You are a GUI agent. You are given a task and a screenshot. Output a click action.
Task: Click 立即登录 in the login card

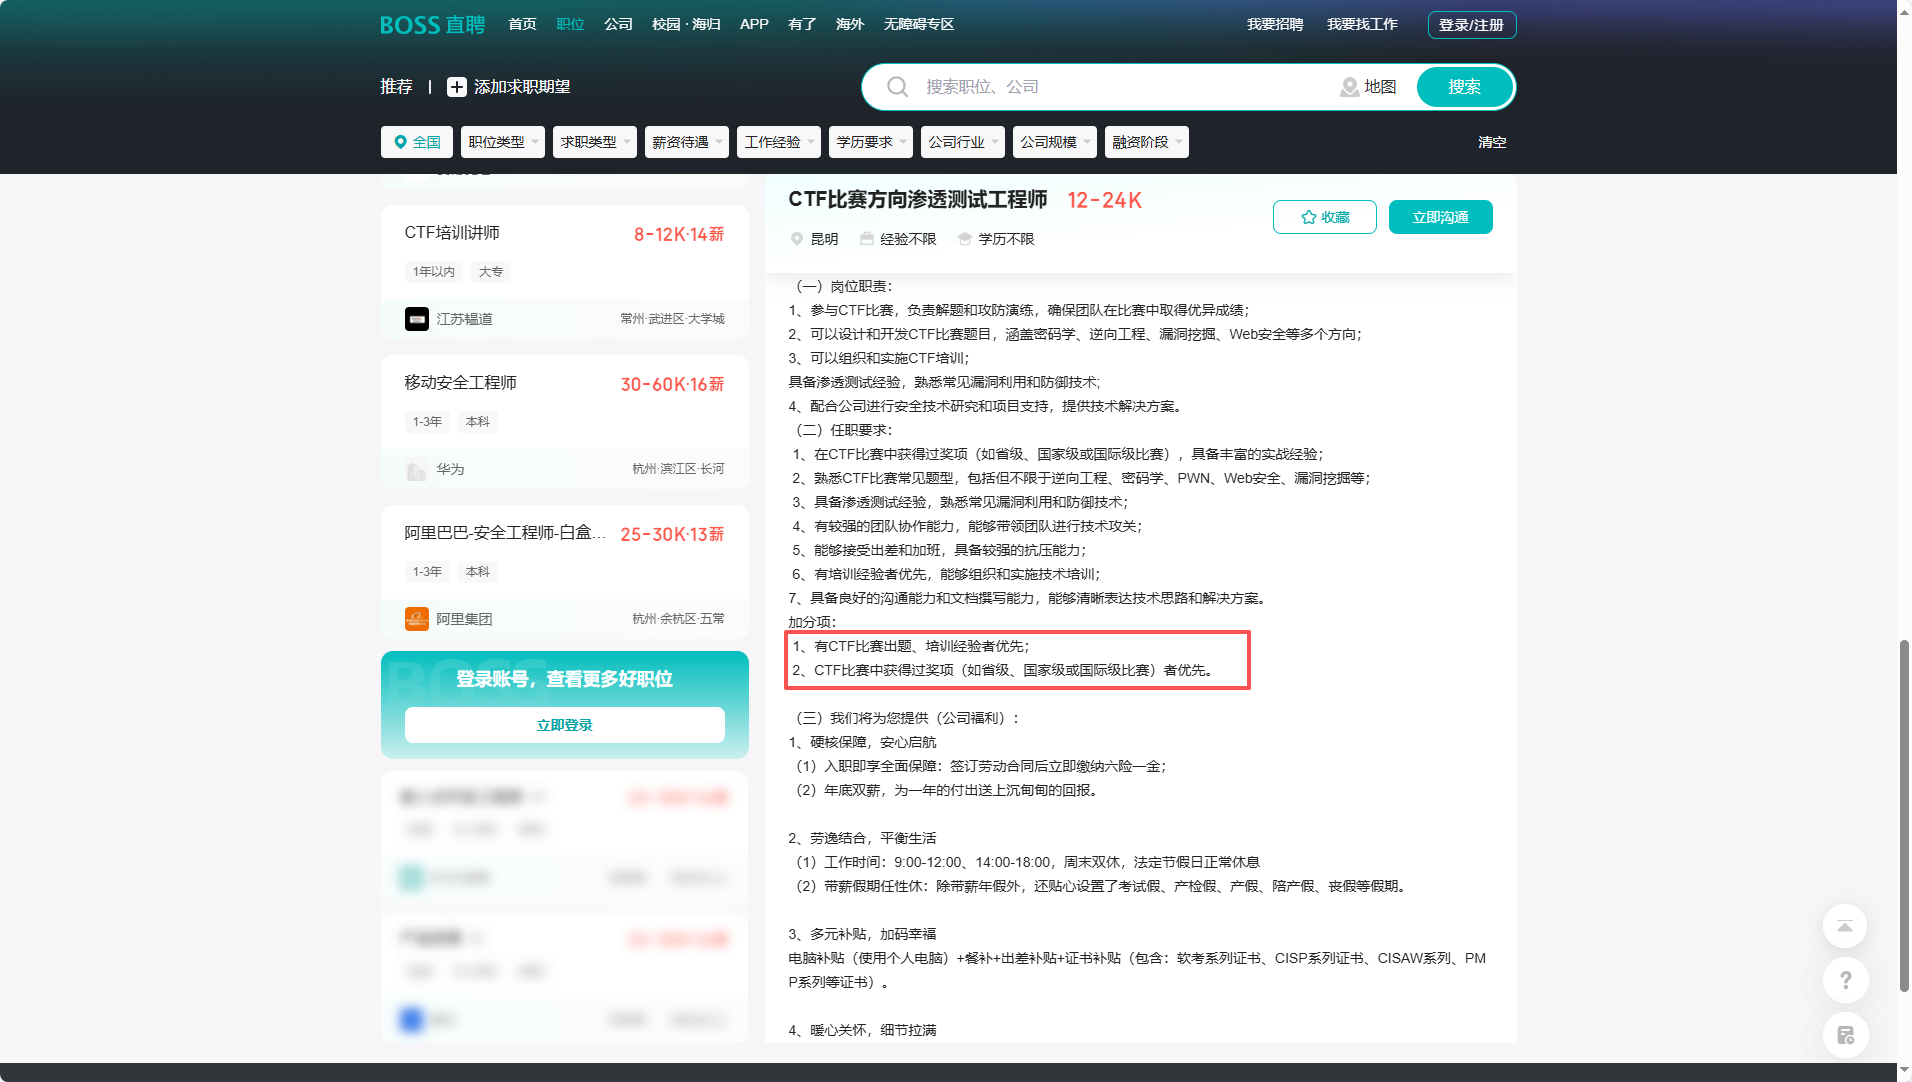(565, 725)
